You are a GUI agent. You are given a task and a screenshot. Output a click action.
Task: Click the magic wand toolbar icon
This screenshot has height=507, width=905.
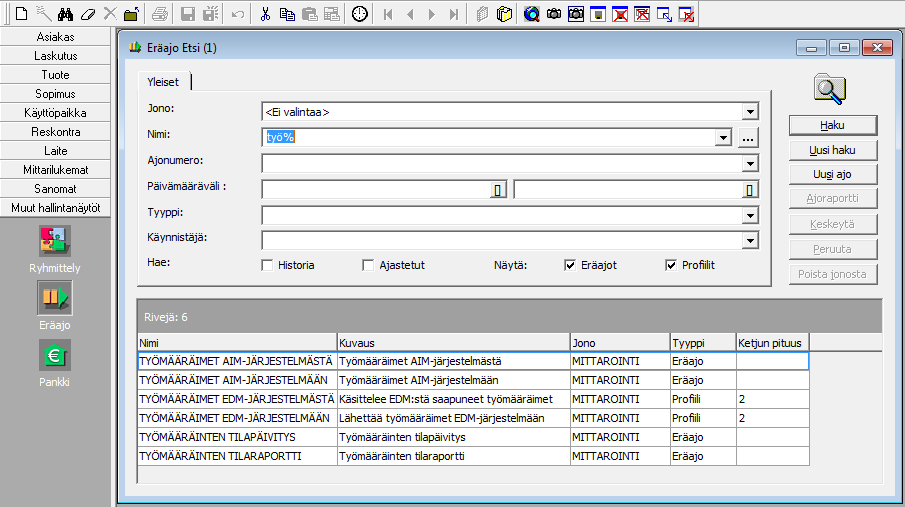point(44,14)
